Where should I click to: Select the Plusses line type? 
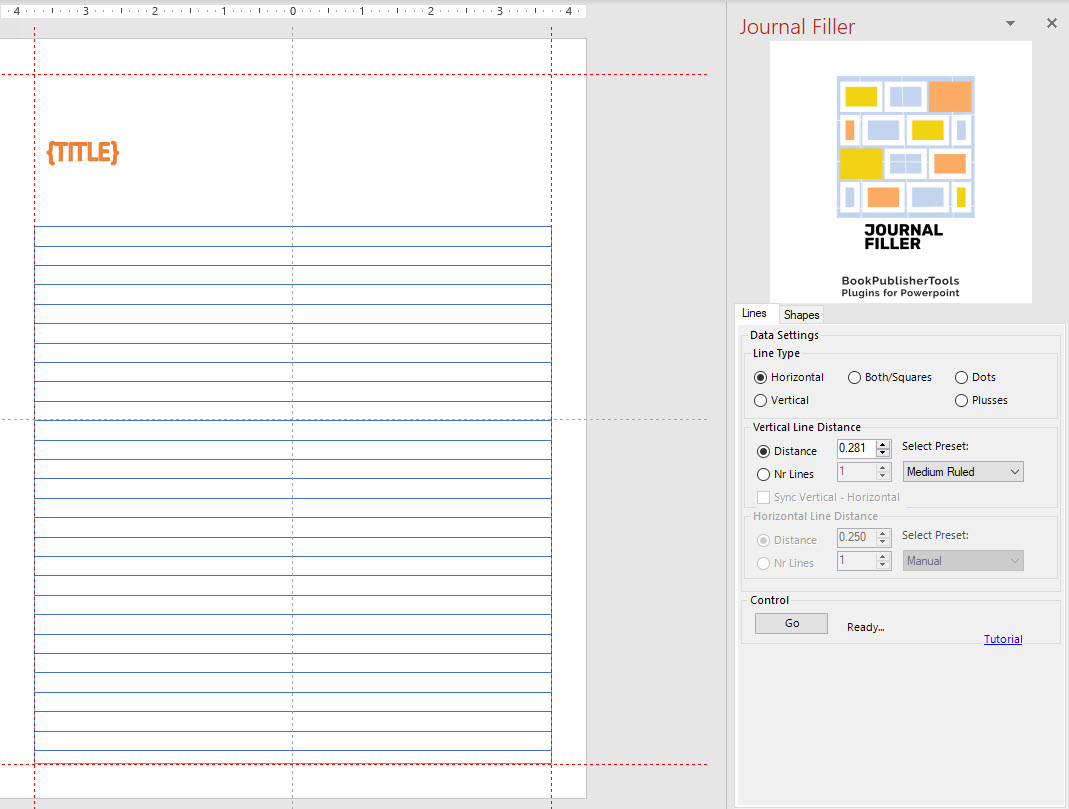click(962, 400)
